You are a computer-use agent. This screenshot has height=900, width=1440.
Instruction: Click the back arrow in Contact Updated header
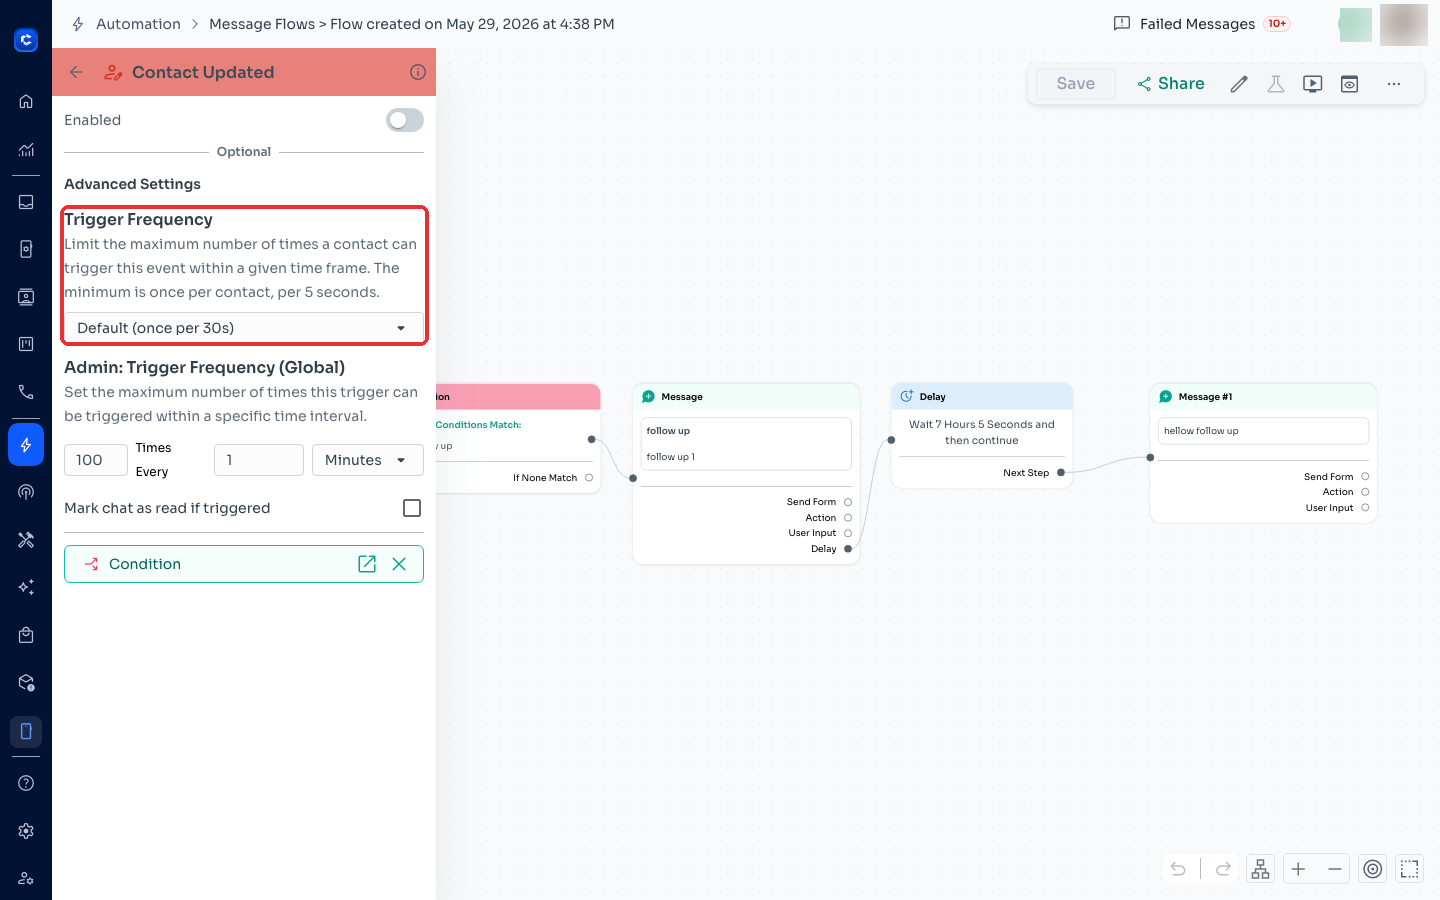click(76, 72)
